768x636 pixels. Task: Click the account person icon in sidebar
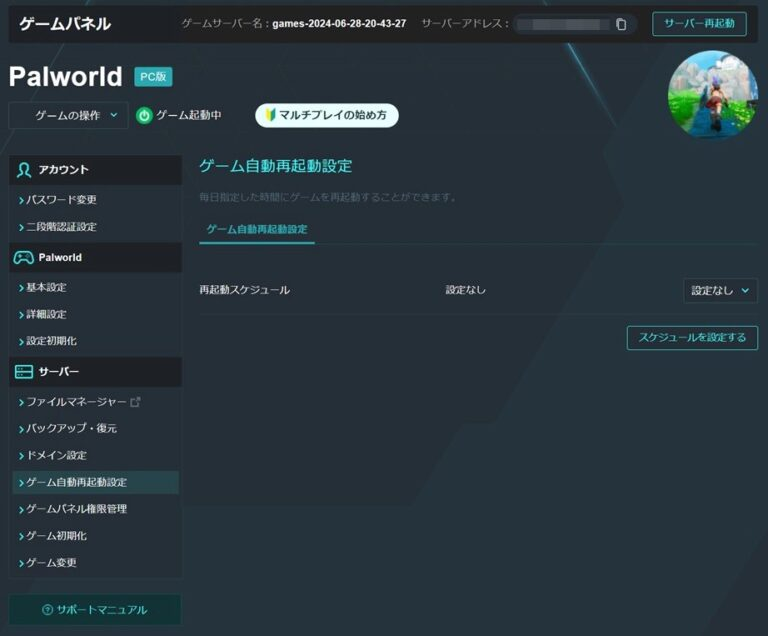[x=24, y=170]
